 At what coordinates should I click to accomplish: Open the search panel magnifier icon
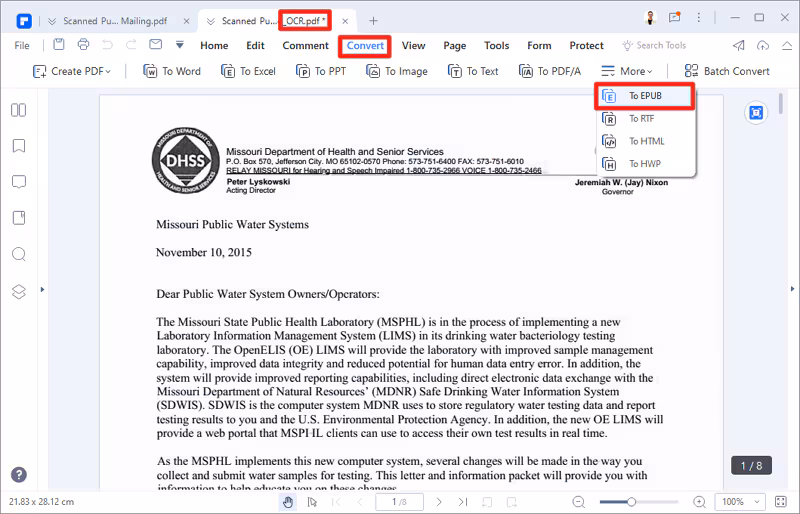(x=19, y=254)
